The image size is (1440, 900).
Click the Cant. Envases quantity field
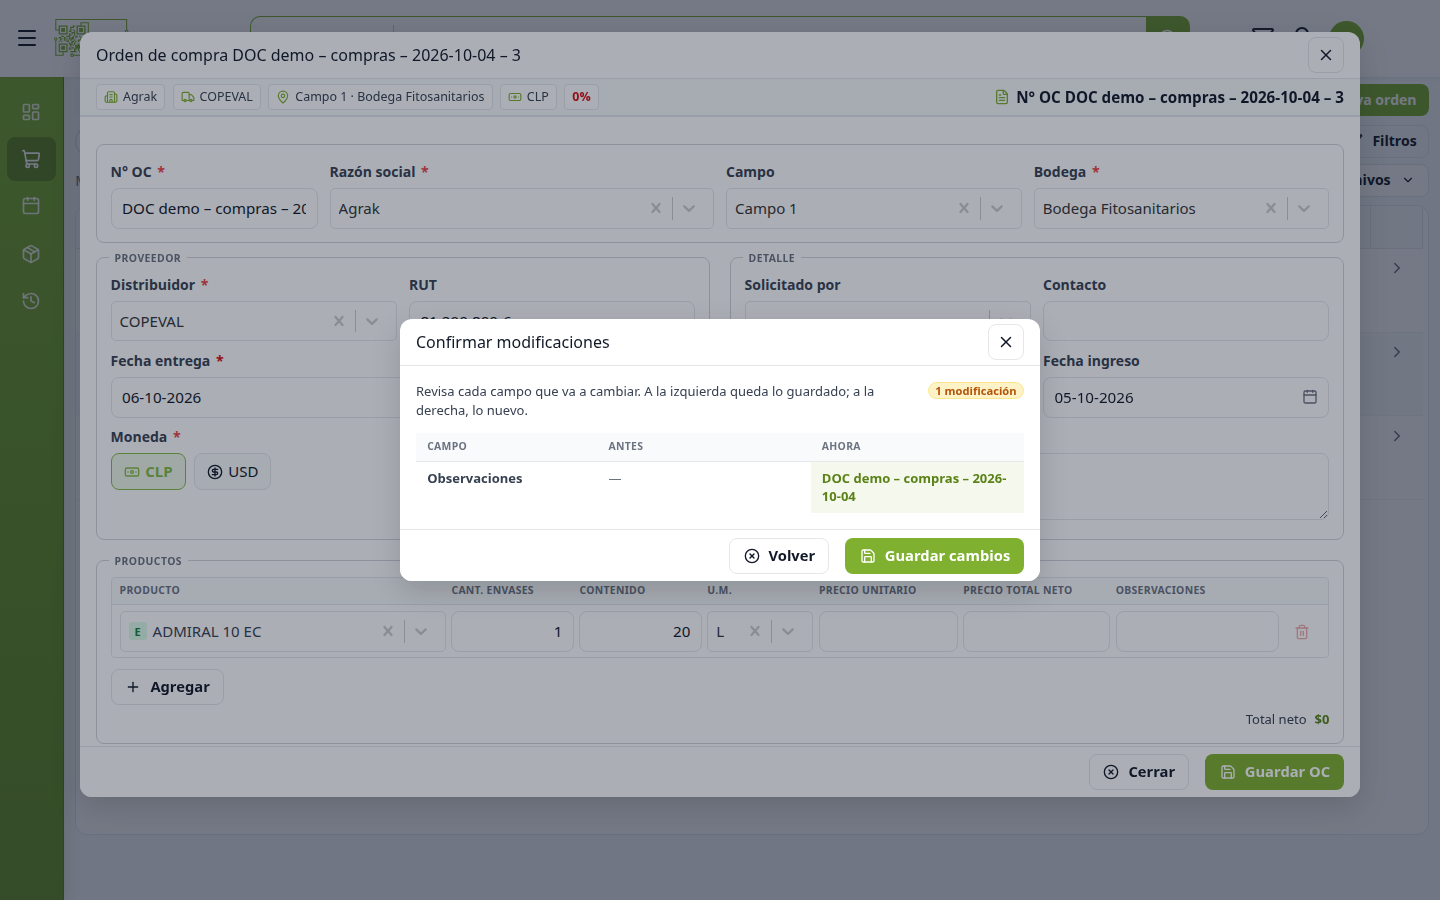(x=512, y=631)
